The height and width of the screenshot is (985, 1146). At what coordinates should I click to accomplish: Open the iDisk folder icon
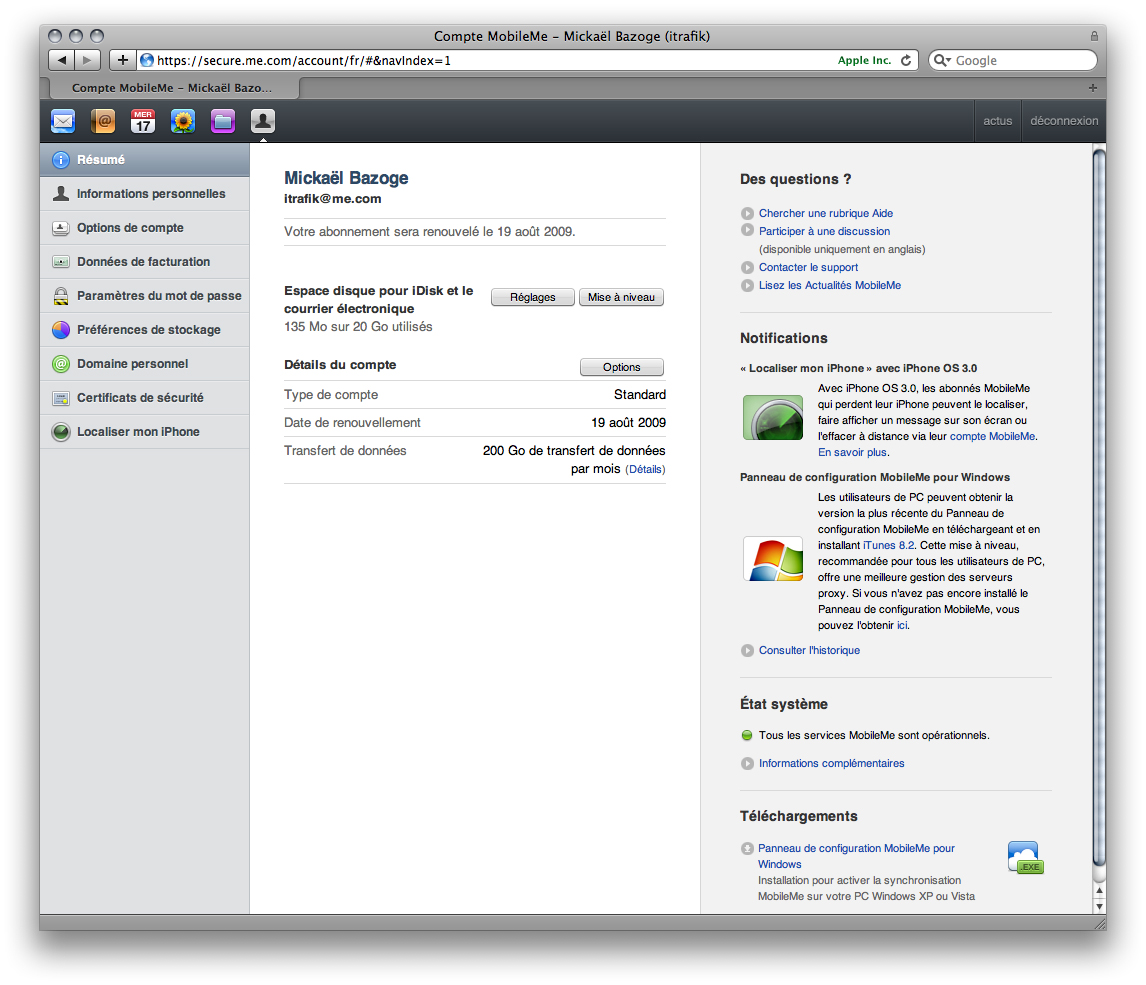click(223, 121)
